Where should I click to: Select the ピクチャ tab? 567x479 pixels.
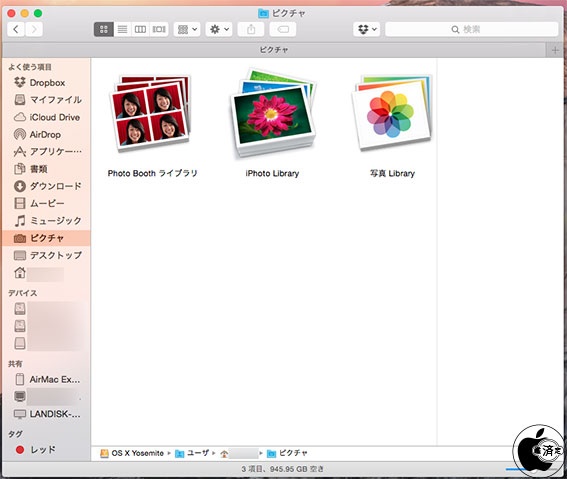pyautogui.click(x=274, y=50)
